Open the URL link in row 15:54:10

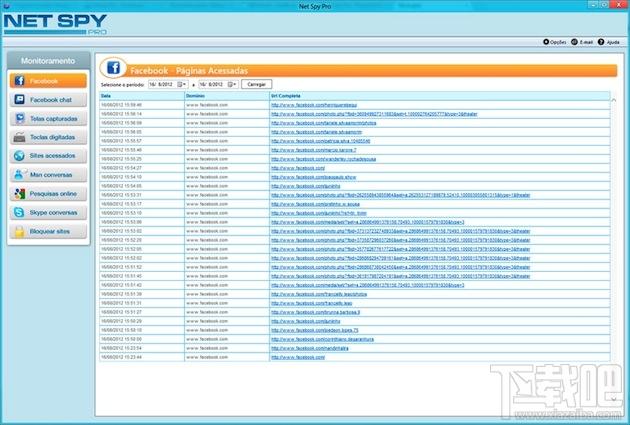313,177
